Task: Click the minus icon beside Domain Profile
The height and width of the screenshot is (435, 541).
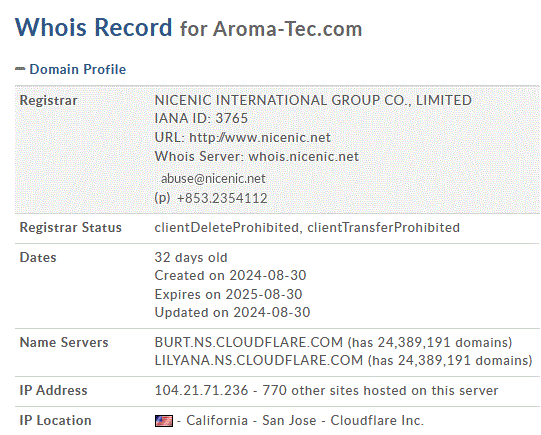Action: (x=20, y=69)
